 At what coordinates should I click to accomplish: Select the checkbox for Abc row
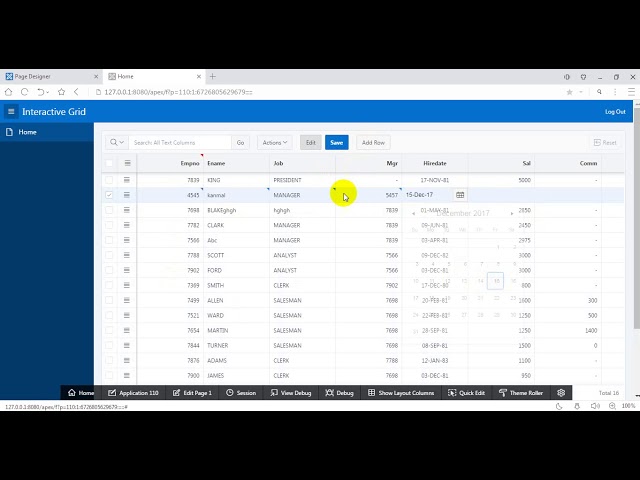coord(109,240)
